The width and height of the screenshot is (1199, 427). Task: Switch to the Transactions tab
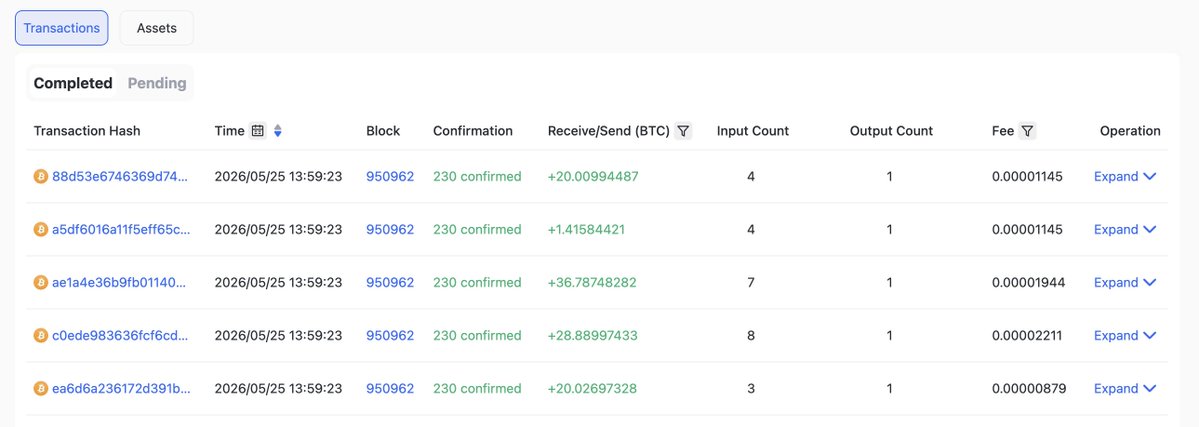[x=62, y=28]
